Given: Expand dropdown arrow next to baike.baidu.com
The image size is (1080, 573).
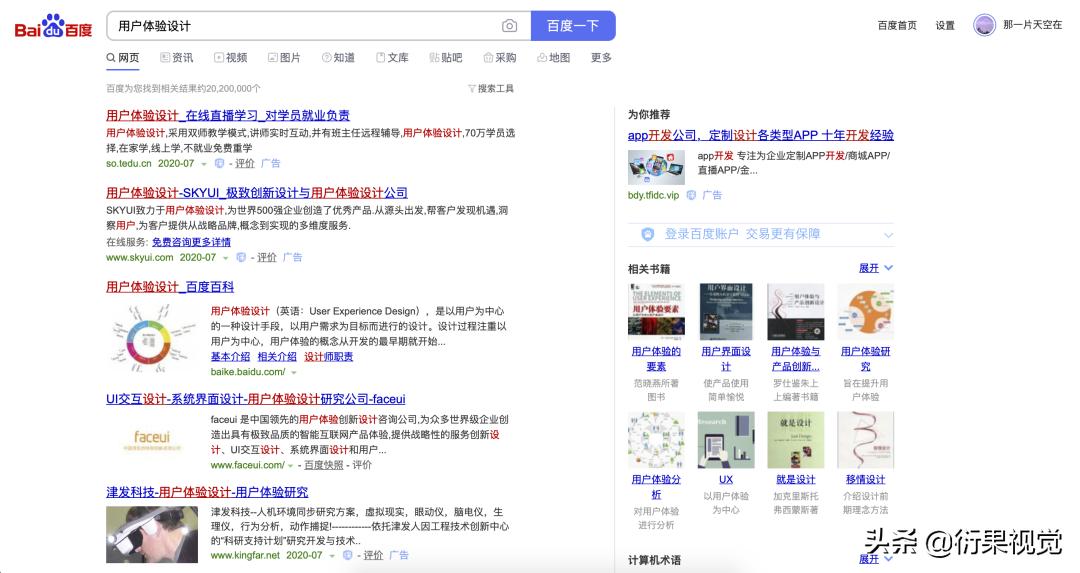Looking at the screenshot, I should pos(293,373).
